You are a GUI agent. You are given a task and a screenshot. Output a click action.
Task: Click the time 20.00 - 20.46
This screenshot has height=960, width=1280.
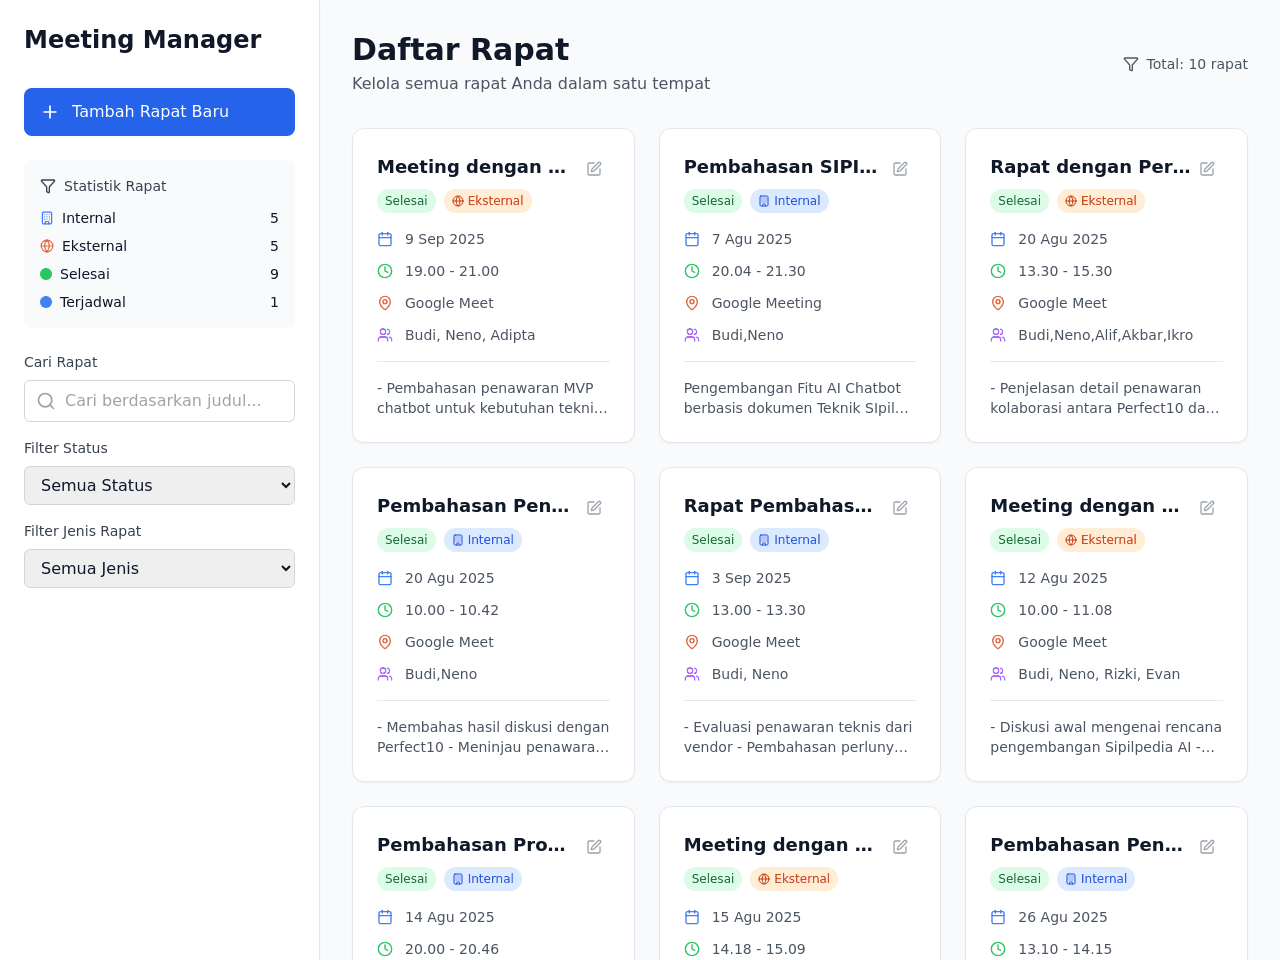pos(452,949)
